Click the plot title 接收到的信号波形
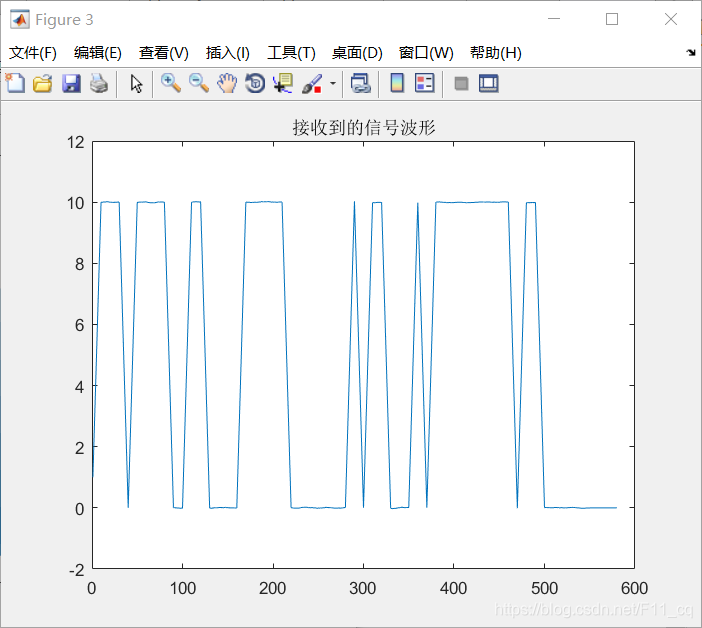This screenshot has height=628, width=702. pos(364,128)
